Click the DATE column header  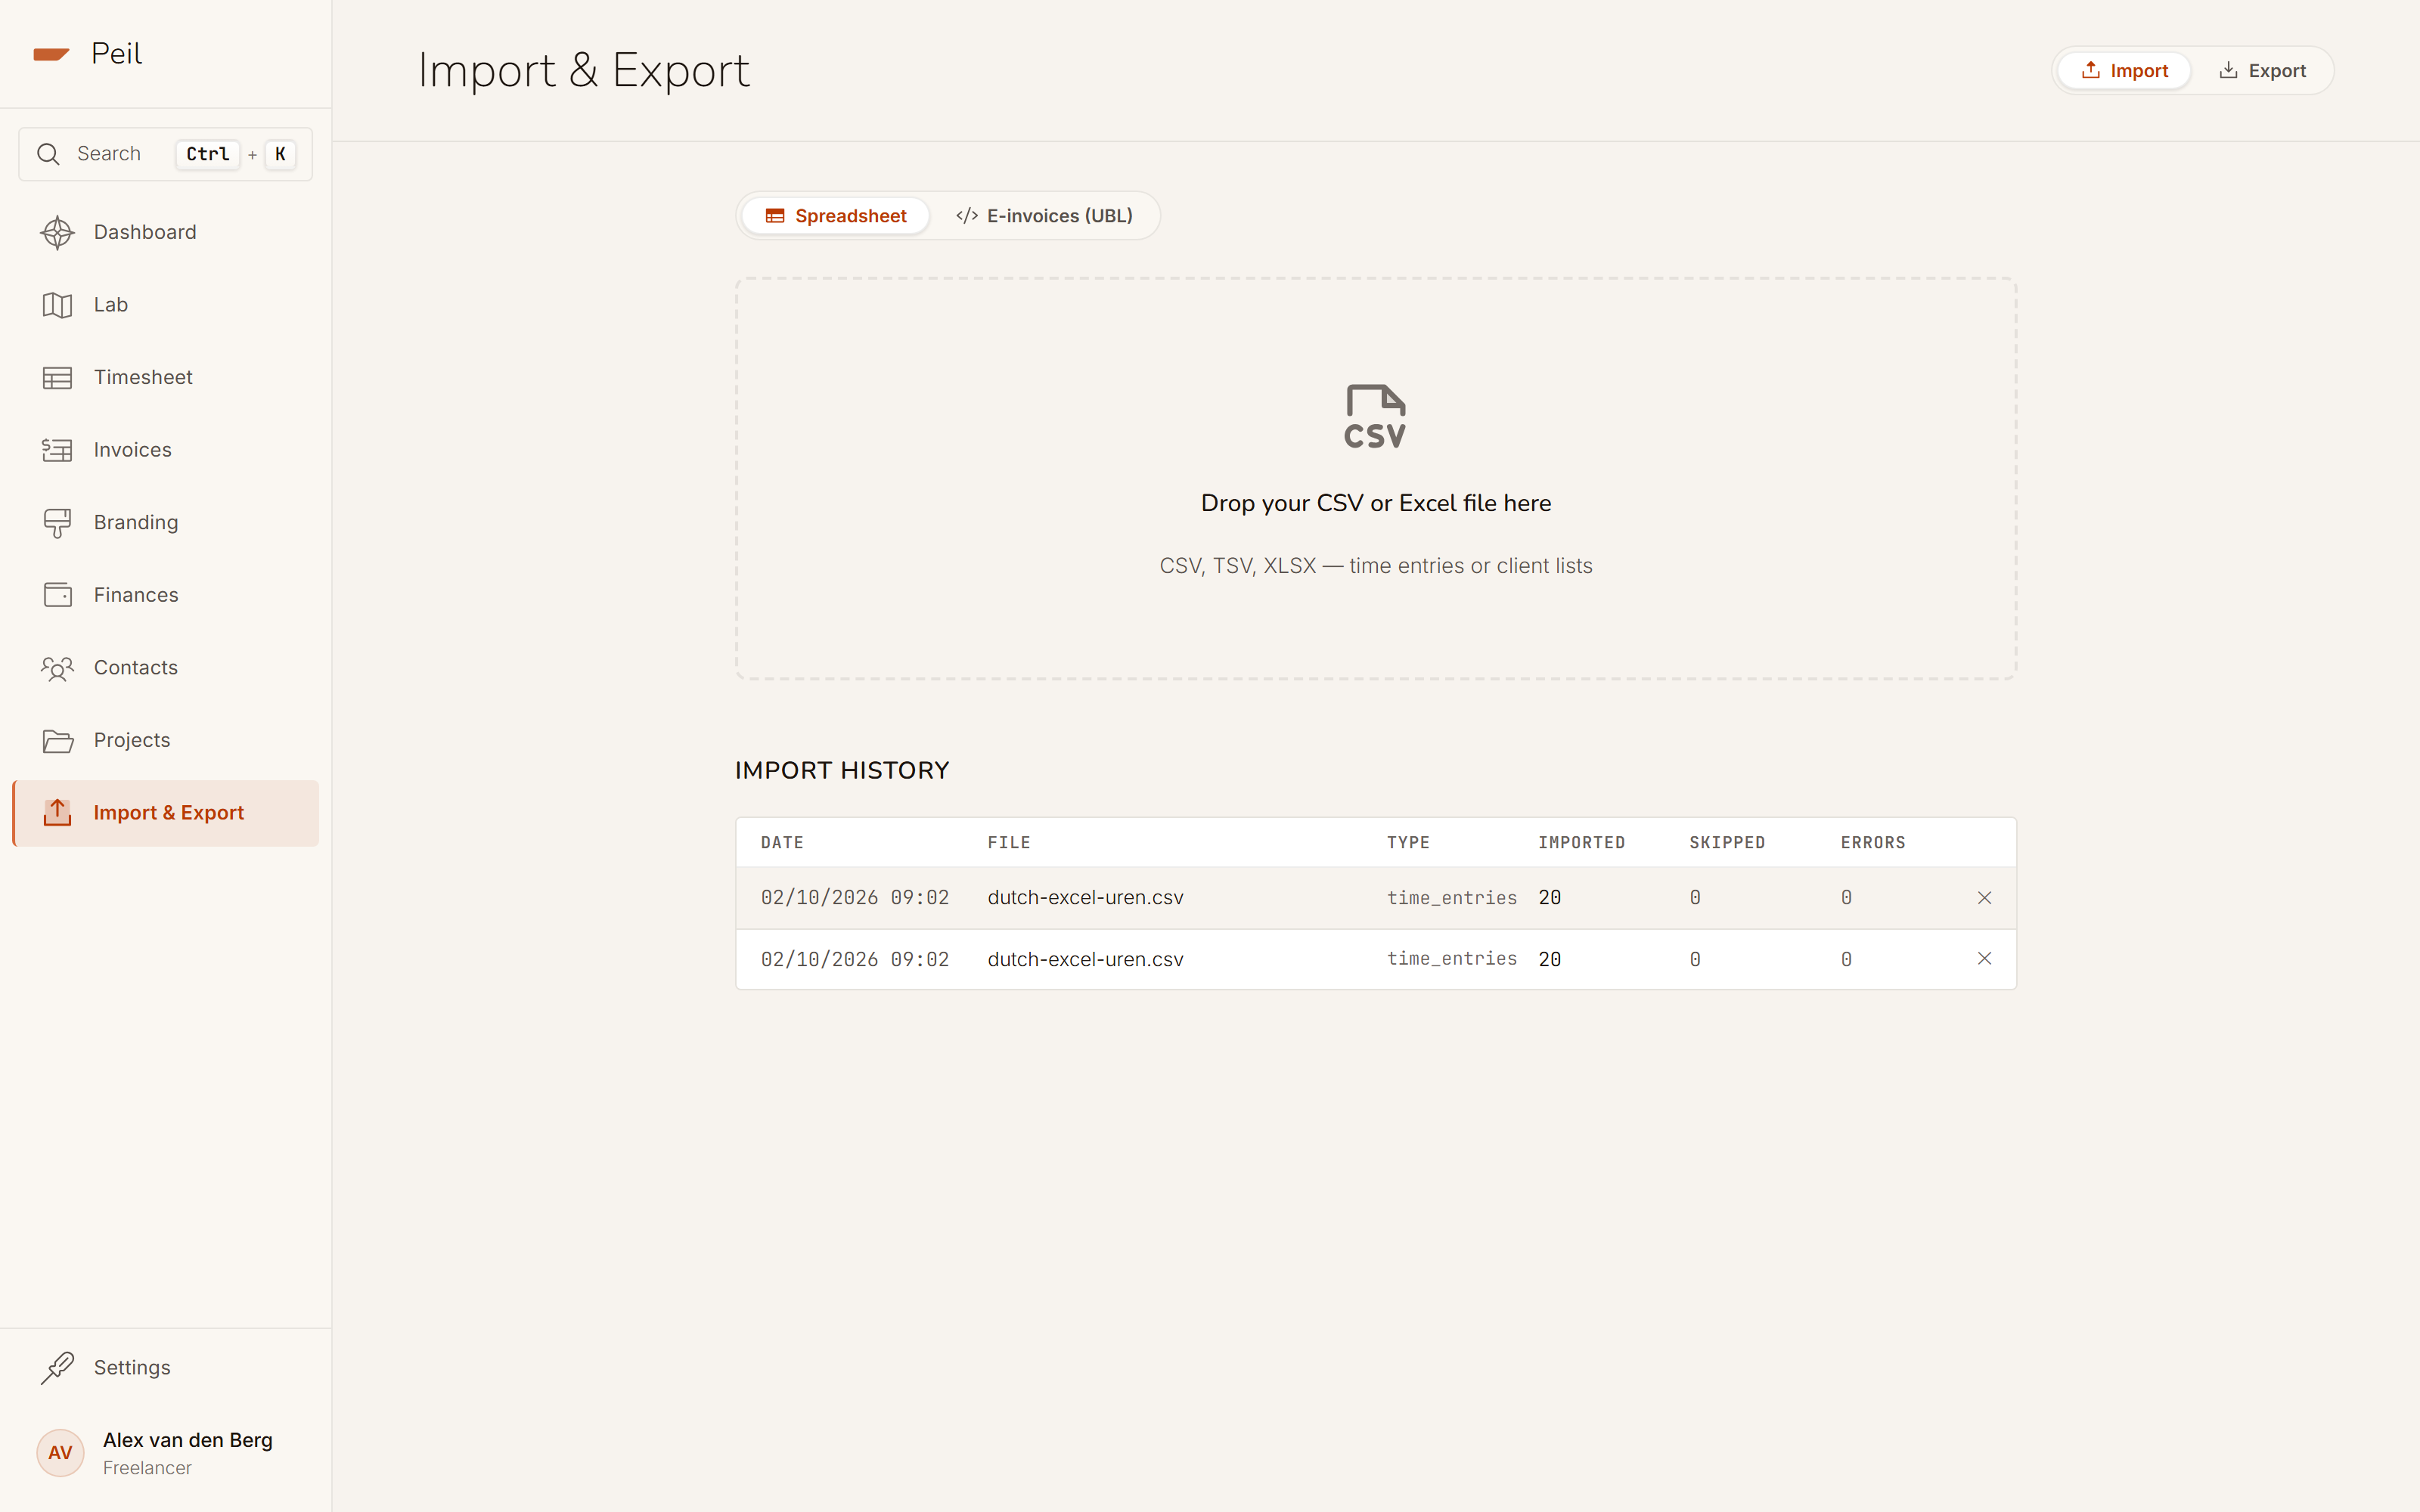pyautogui.click(x=782, y=843)
